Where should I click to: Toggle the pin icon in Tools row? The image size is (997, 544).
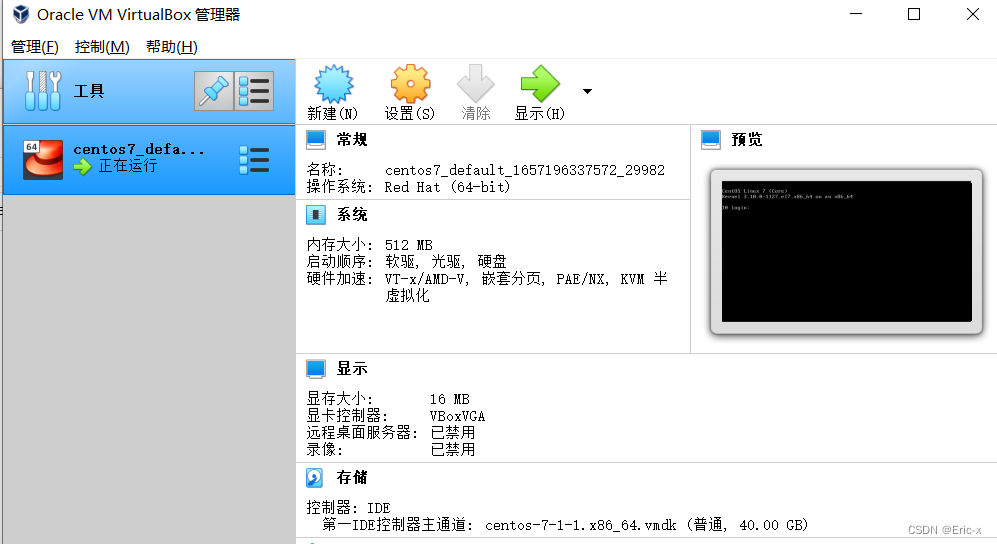click(214, 91)
